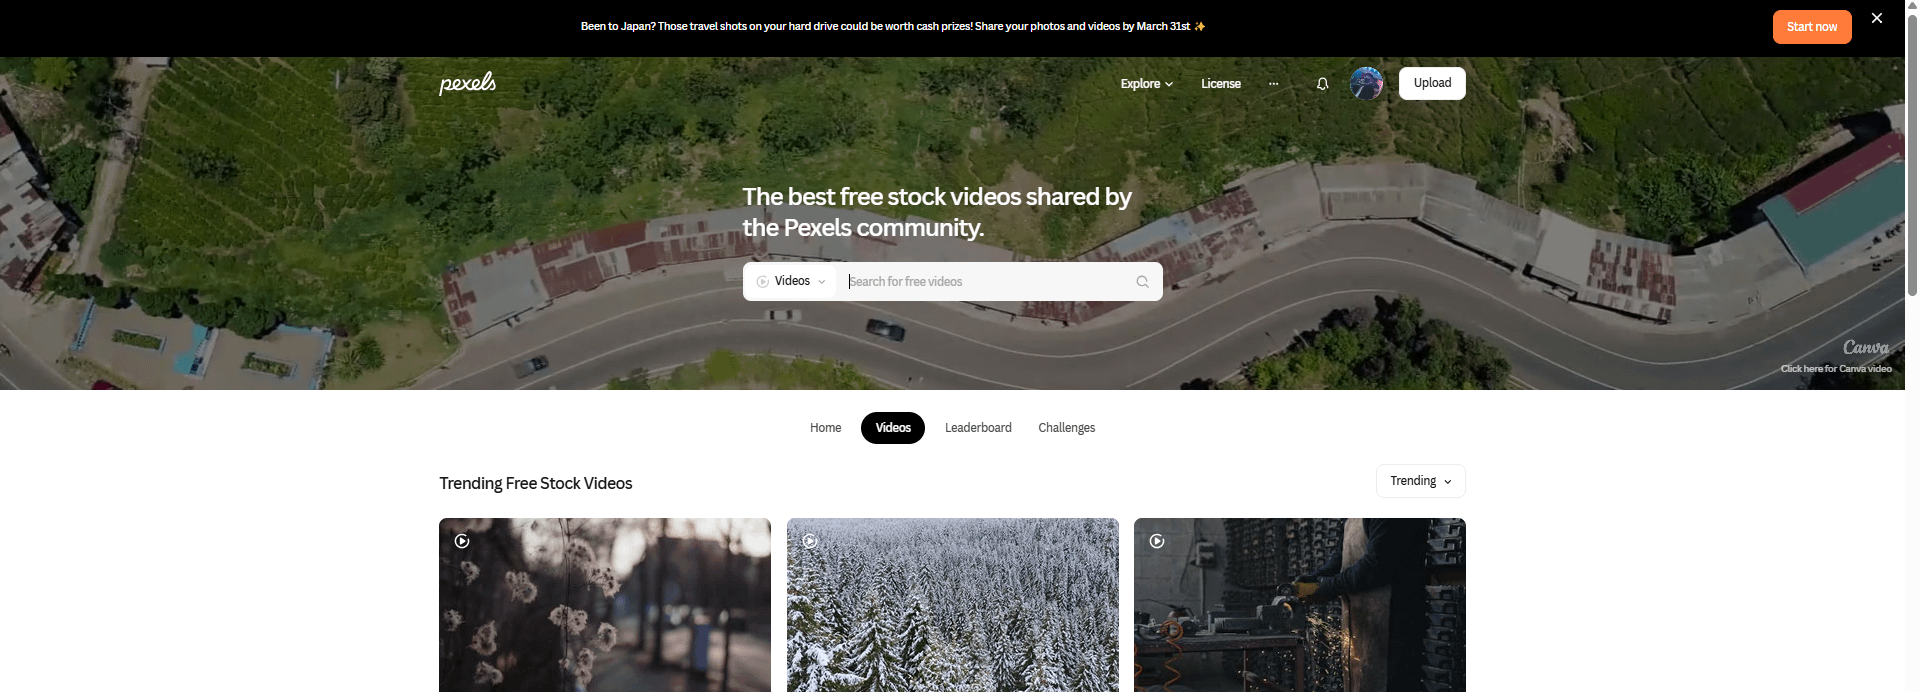Dismiss the Japan challenge banner

coord(1877,18)
